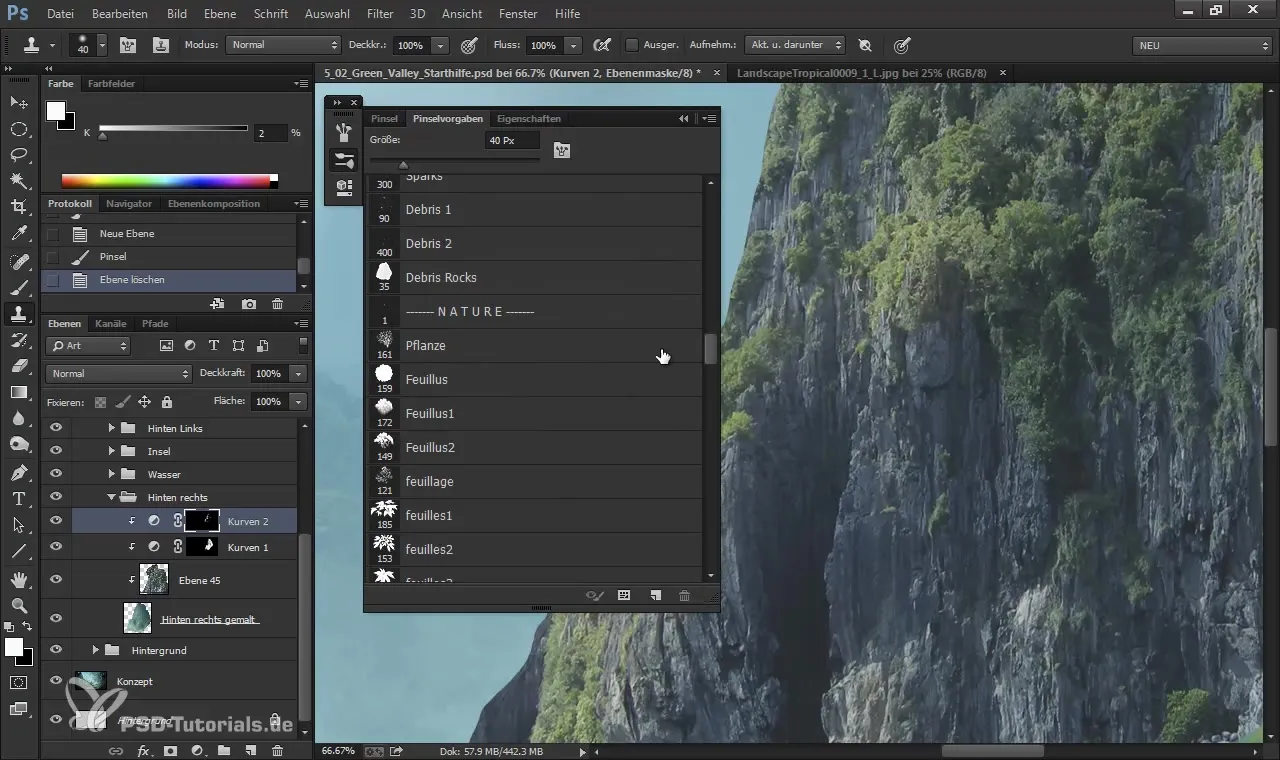
Task: Toggle visibility of Konzept layer
Action: (x=56, y=681)
